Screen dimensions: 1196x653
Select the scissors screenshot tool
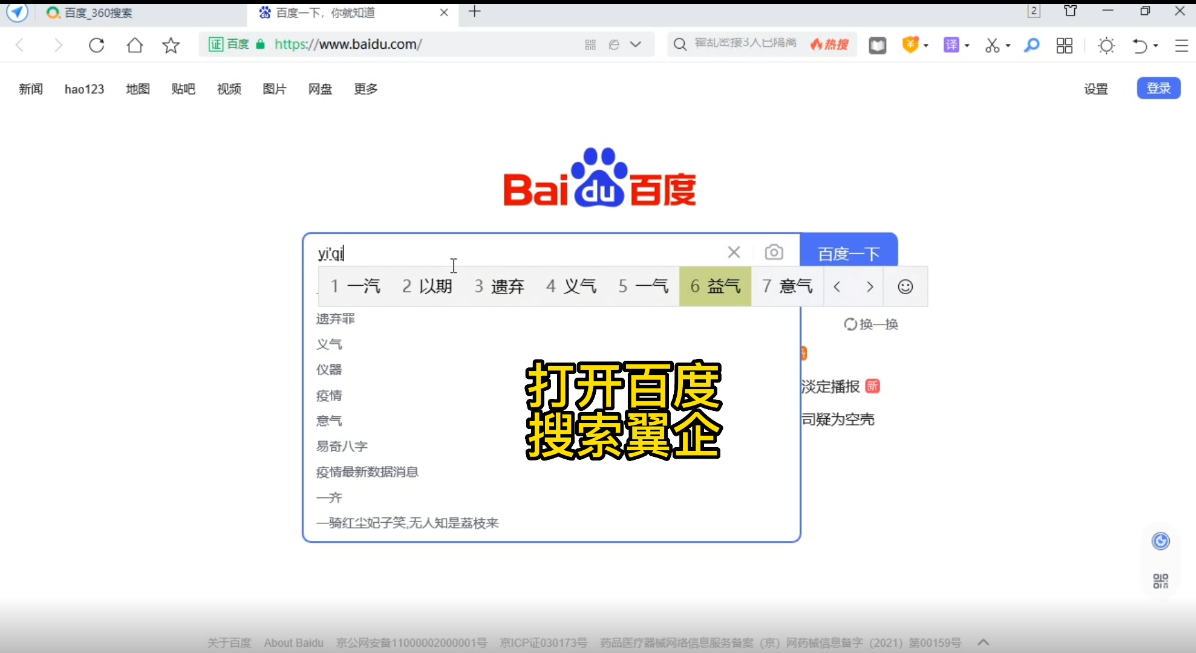(x=992, y=46)
